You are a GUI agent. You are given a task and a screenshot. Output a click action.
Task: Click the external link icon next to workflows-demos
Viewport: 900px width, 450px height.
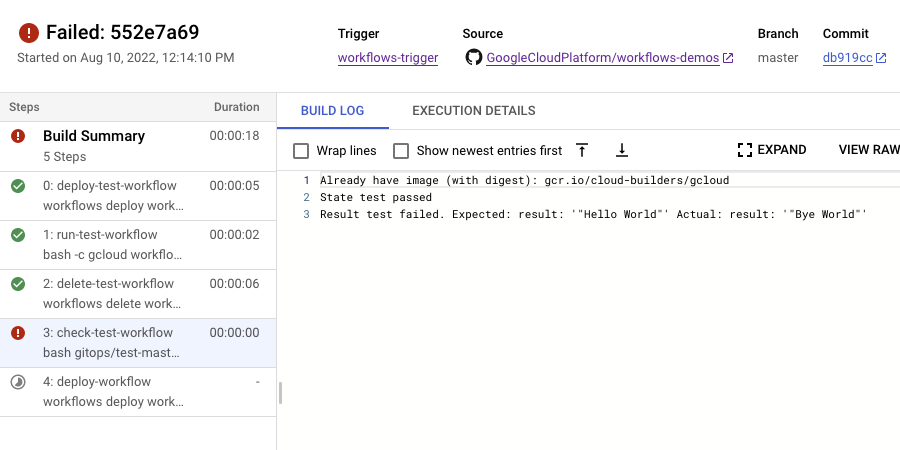point(728,58)
